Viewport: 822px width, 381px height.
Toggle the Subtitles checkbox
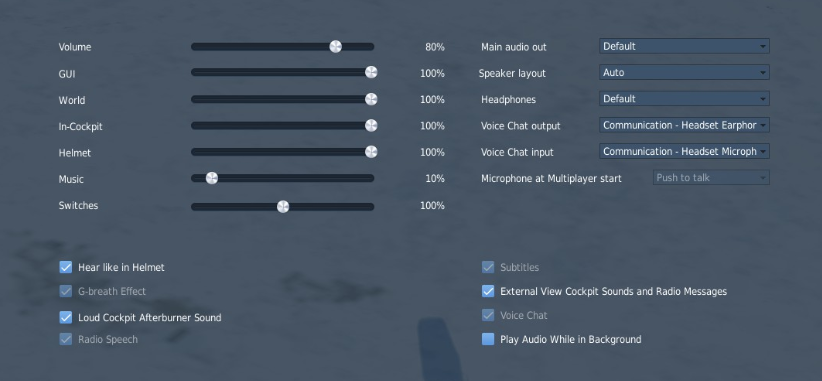click(488, 267)
